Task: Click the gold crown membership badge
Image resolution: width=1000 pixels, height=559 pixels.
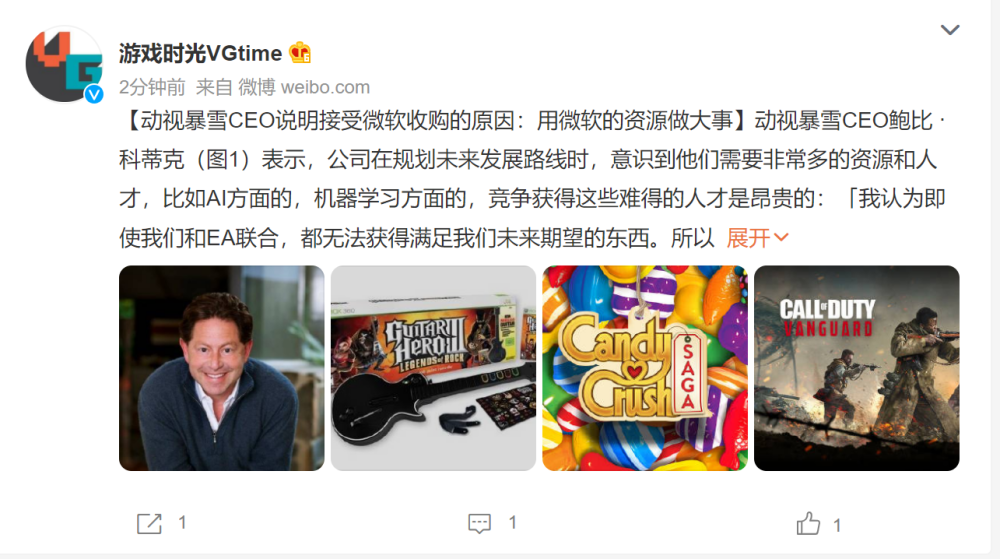Action: coord(300,52)
